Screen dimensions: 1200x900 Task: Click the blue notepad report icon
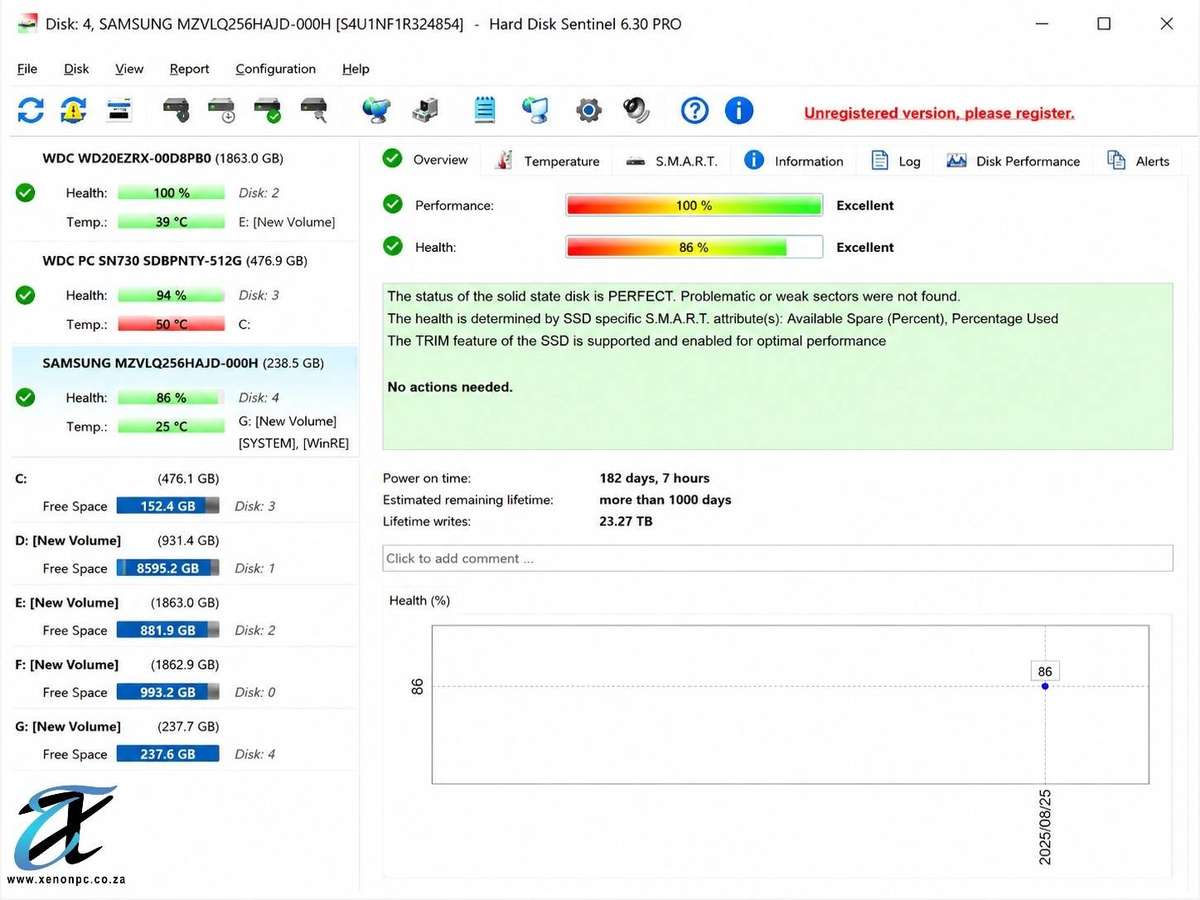(485, 110)
